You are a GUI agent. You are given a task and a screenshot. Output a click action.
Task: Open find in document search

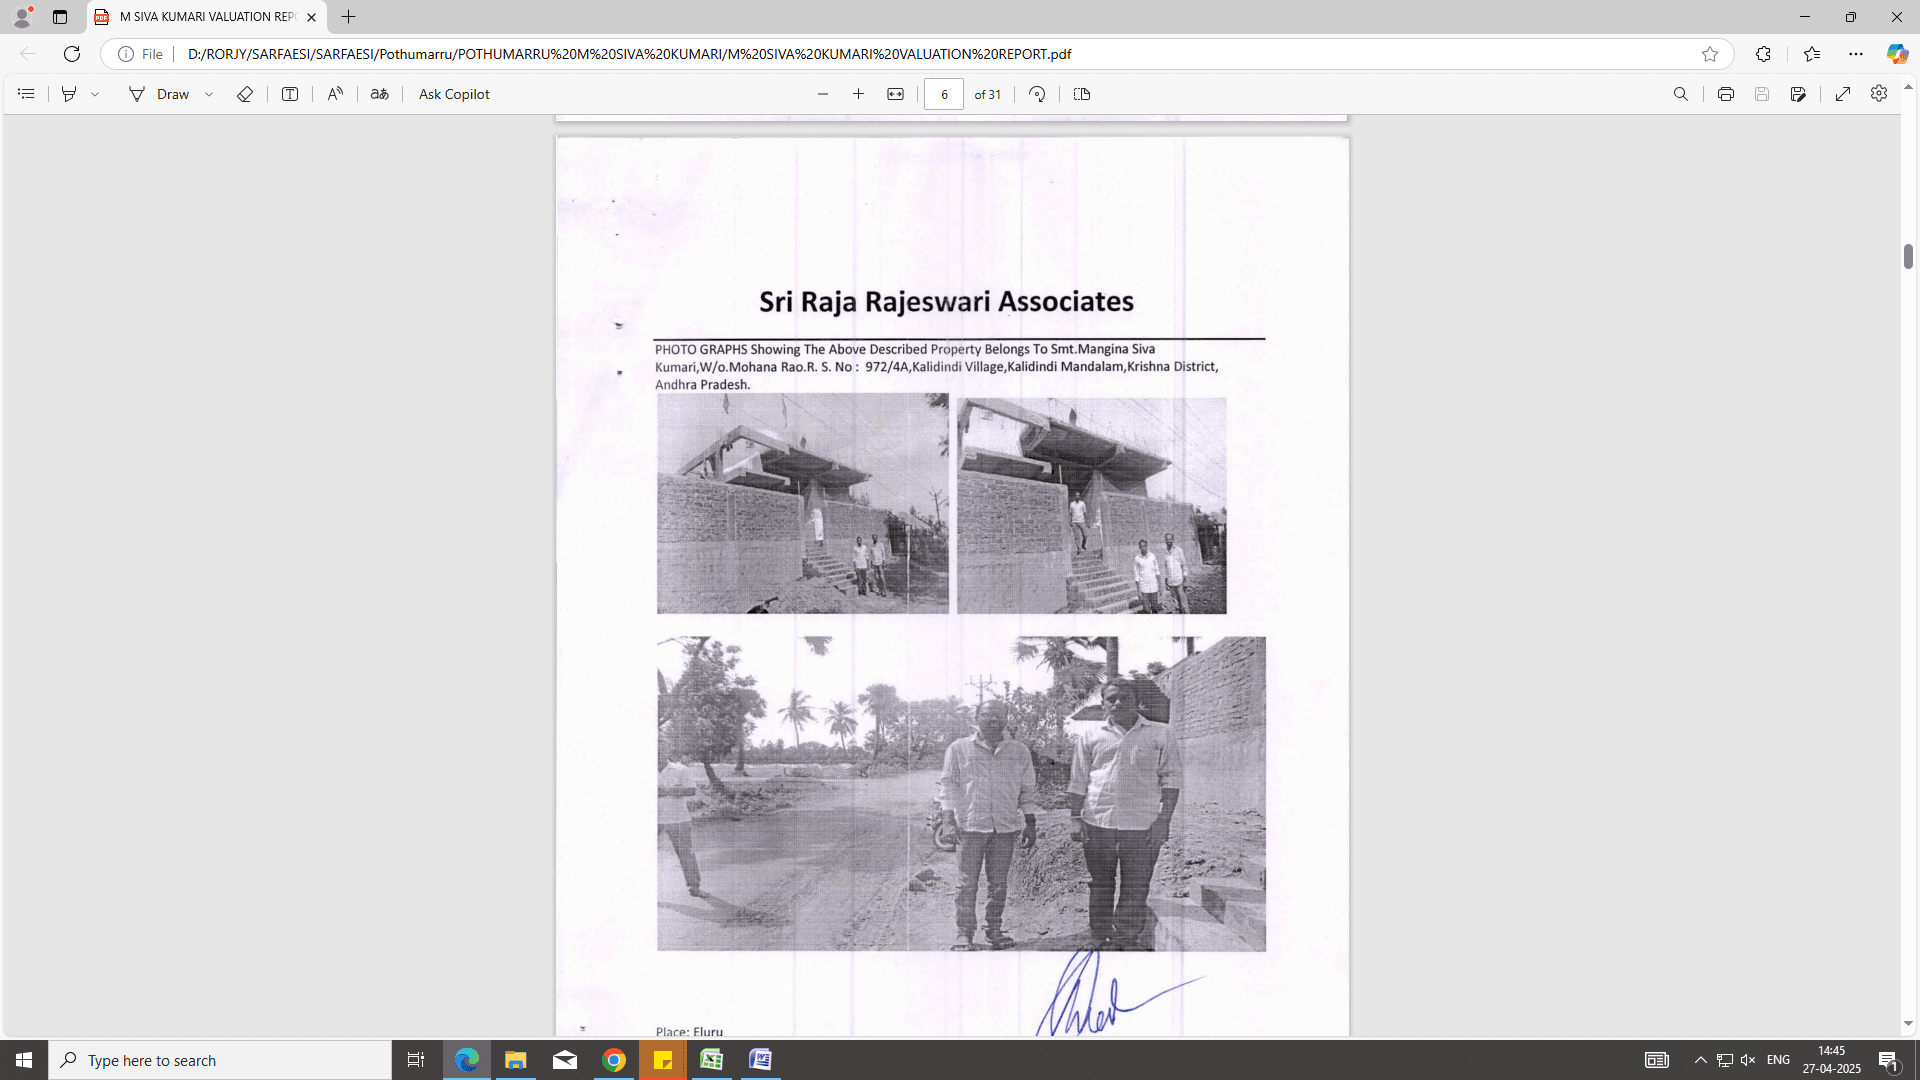[1681, 94]
